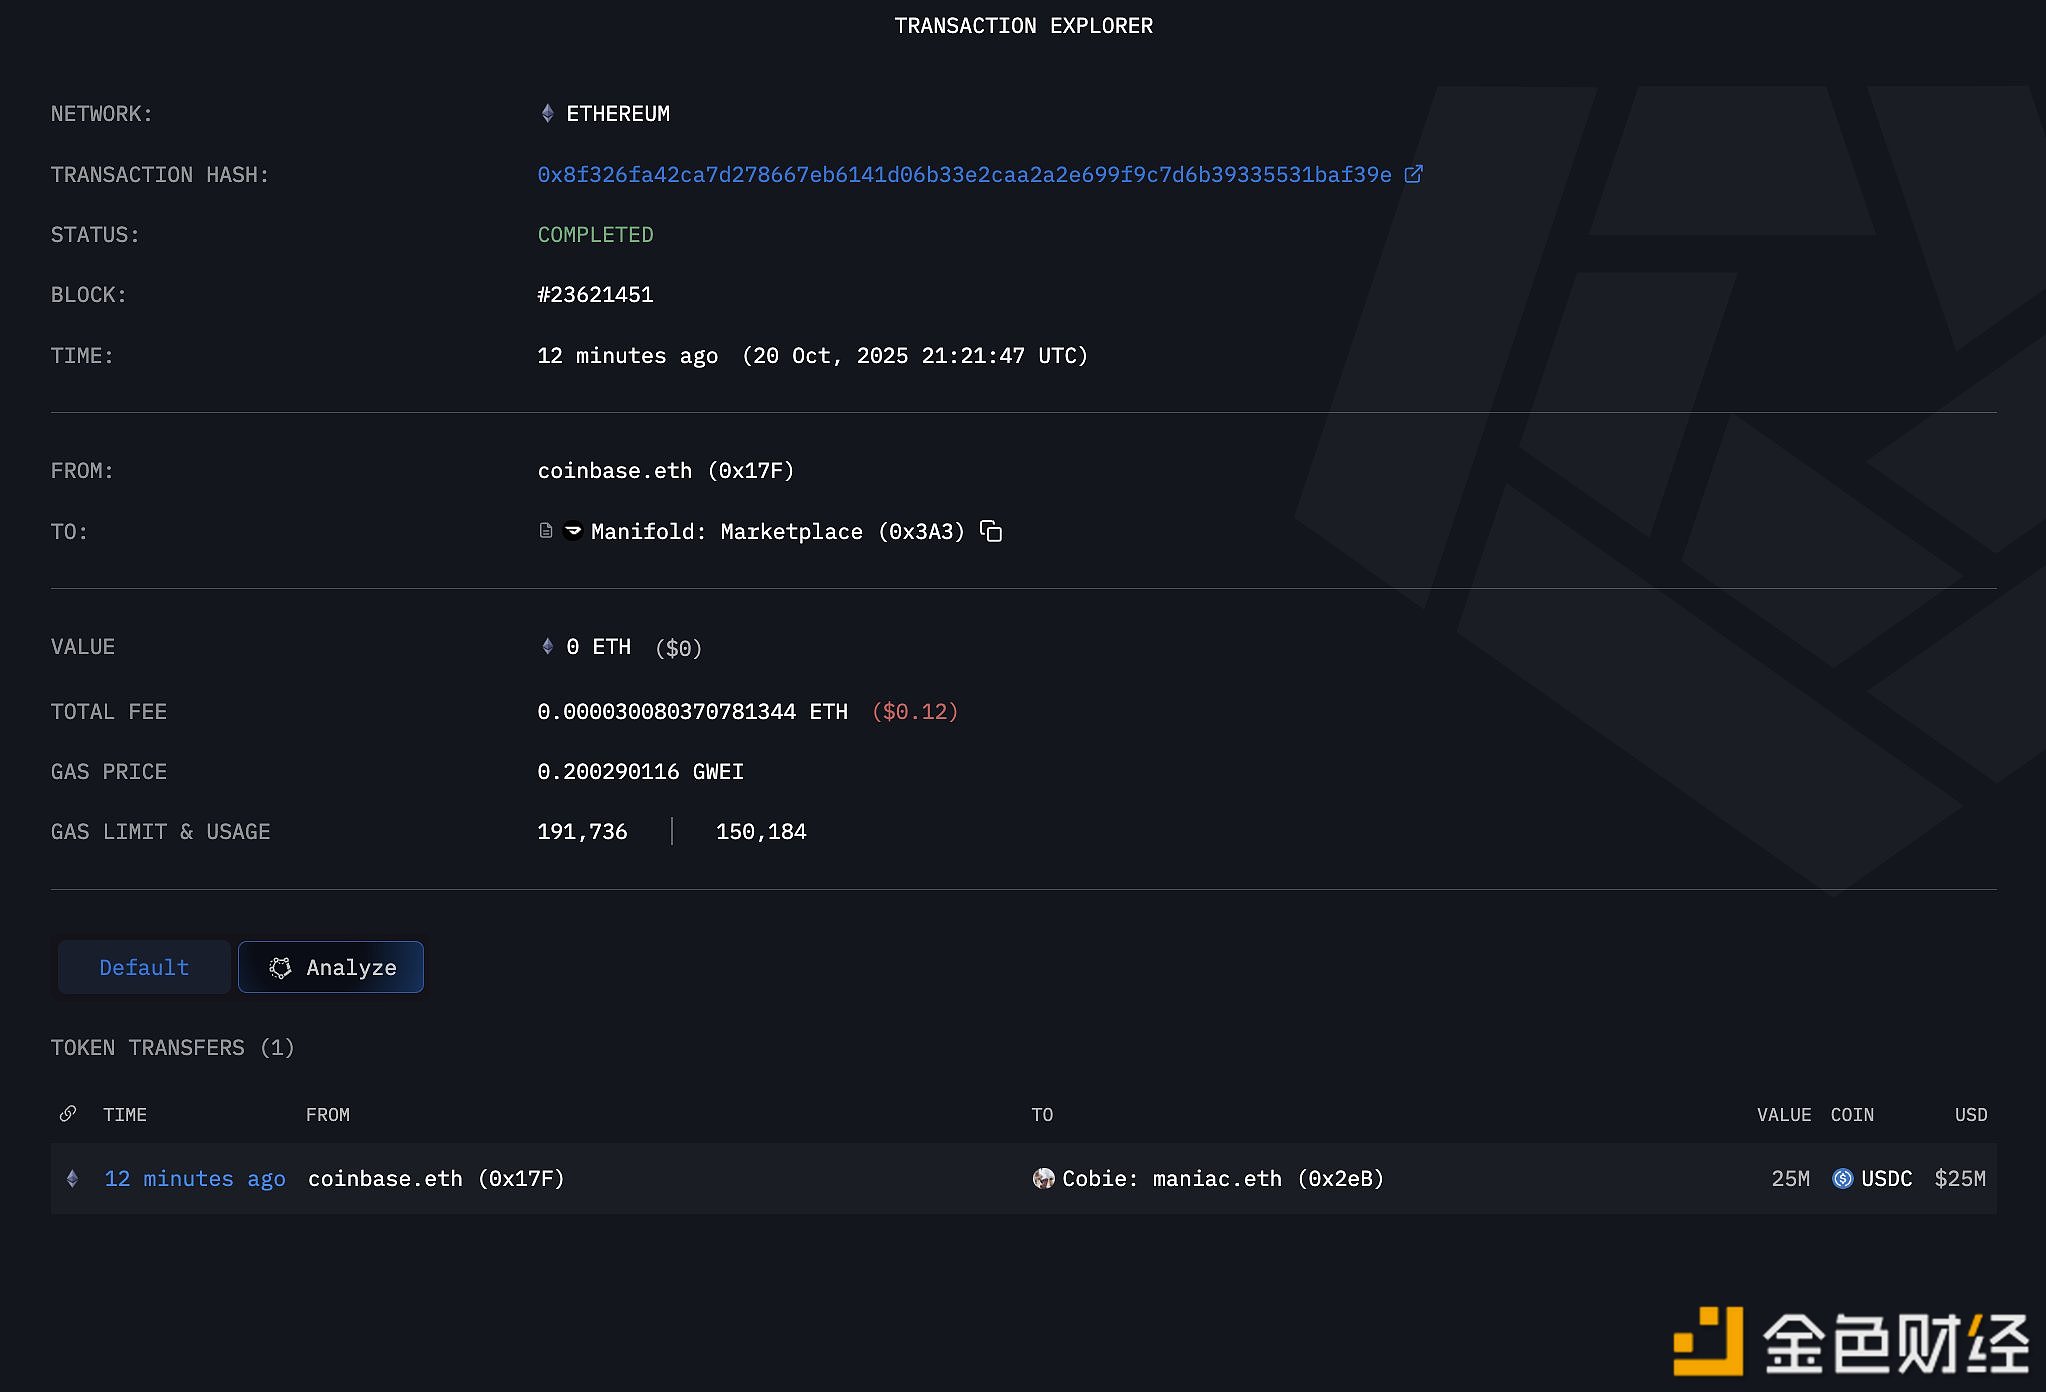
Task: Click coinbase.eth in token transfers row
Action: pyautogui.click(x=436, y=1179)
